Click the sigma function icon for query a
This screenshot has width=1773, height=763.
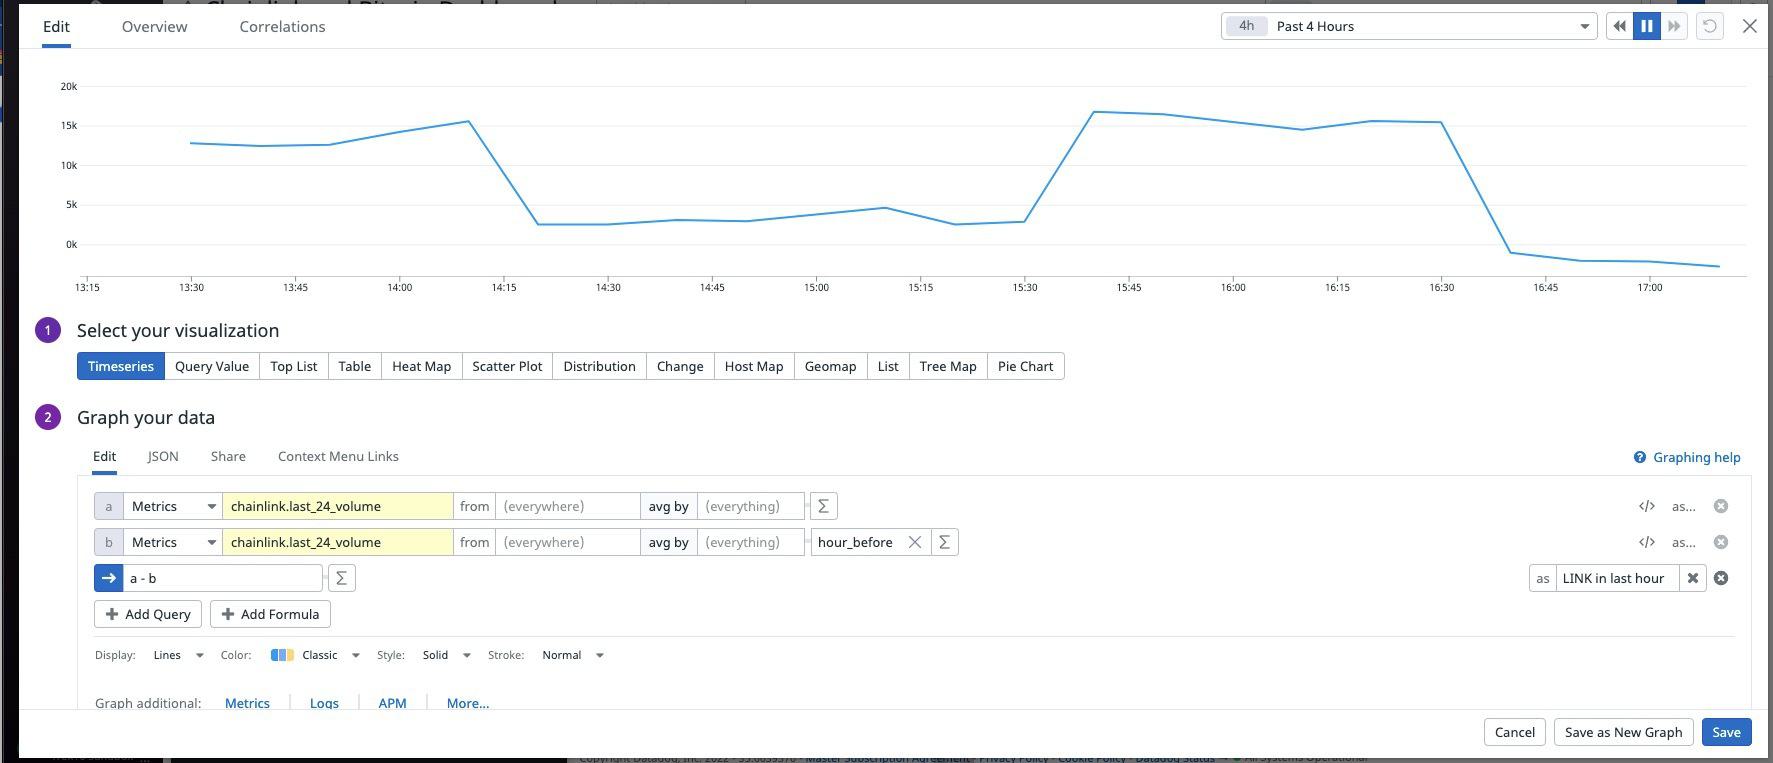(x=823, y=506)
